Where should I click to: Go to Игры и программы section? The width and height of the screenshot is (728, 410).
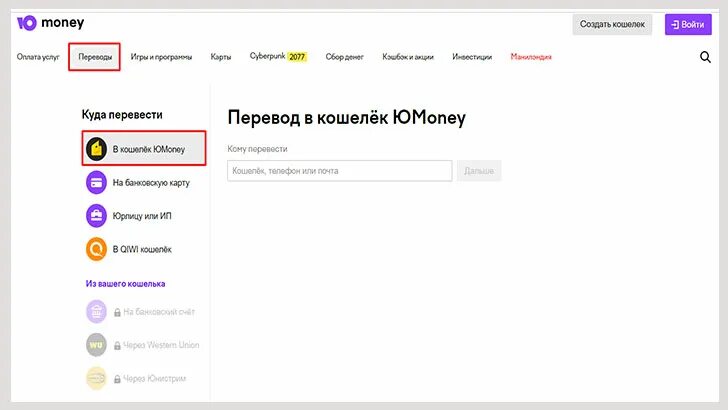pos(161,57)
